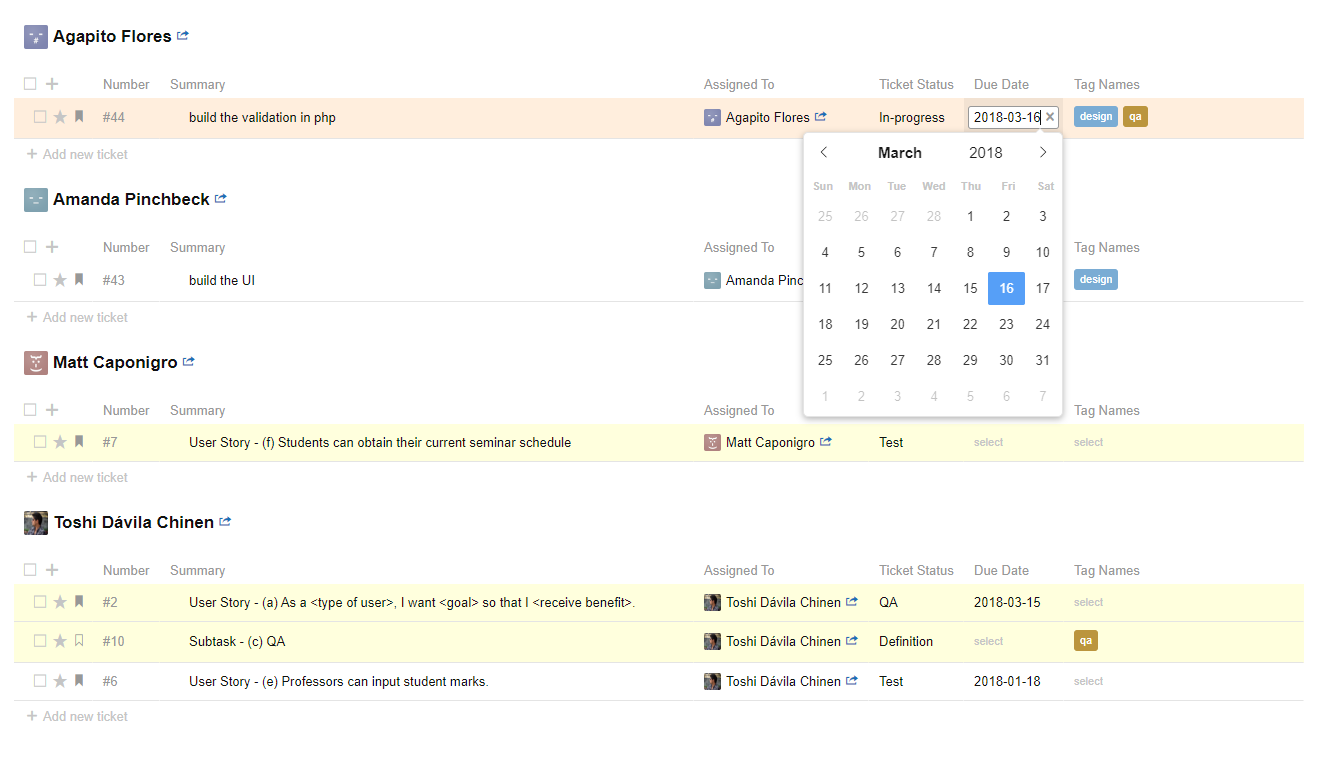Star ticket #6
Screen dimensions: 1320x780
pyautogui.click(x=60, y=681)
